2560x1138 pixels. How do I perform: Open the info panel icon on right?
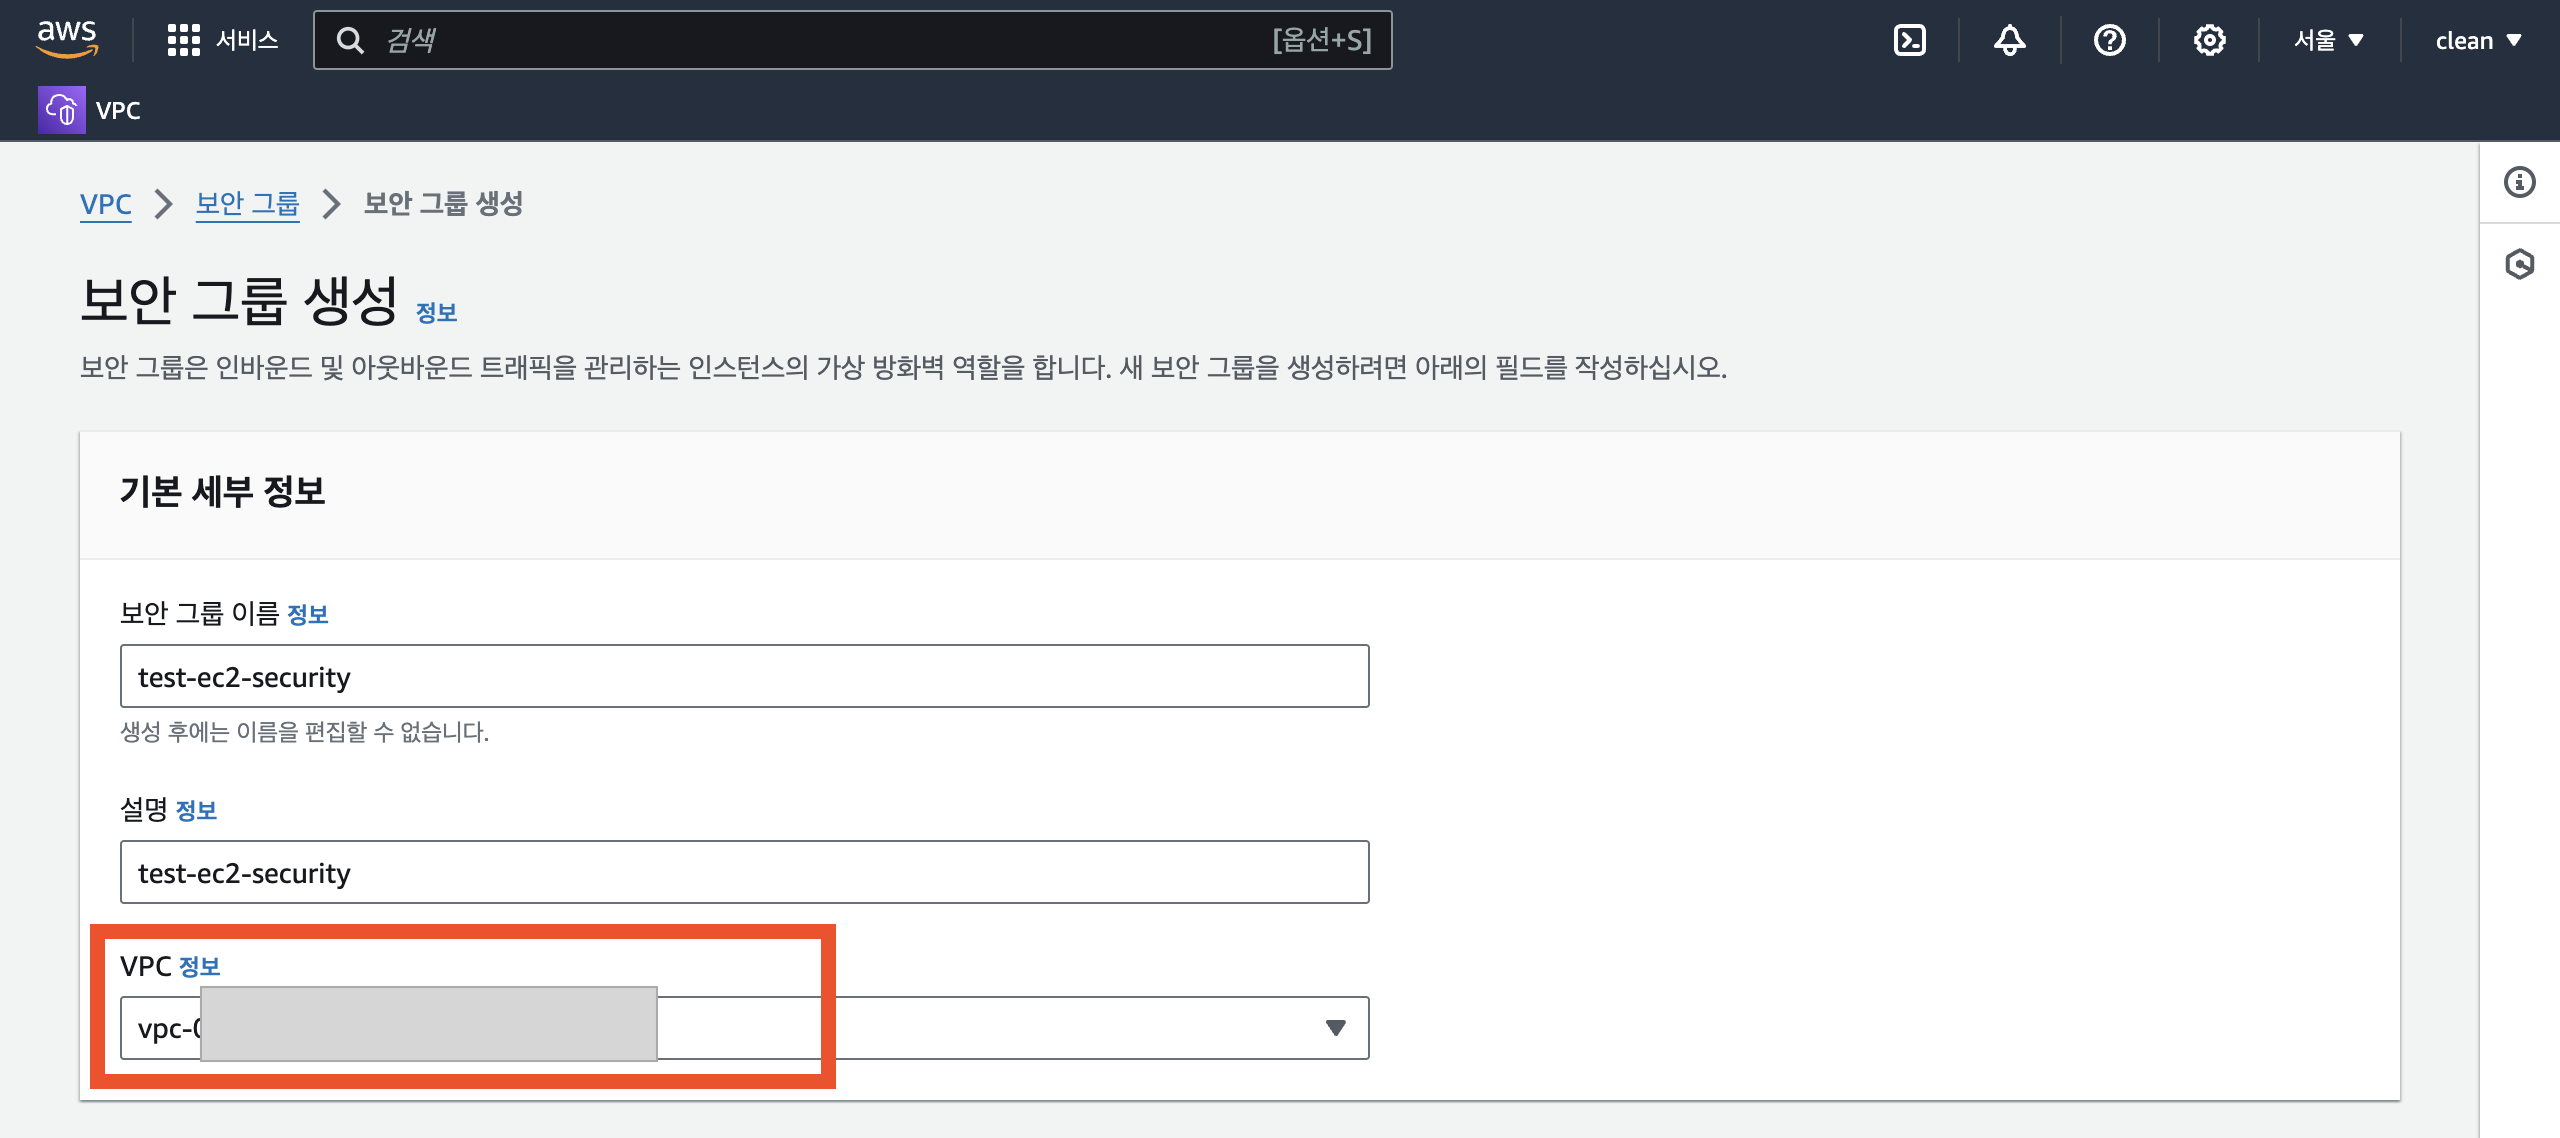point(2519,182)
